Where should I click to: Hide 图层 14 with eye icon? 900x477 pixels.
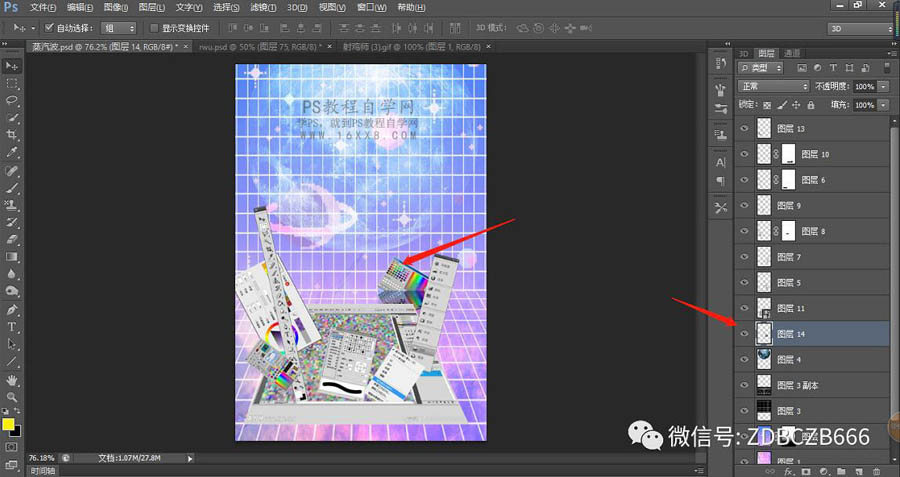(744, 333)
